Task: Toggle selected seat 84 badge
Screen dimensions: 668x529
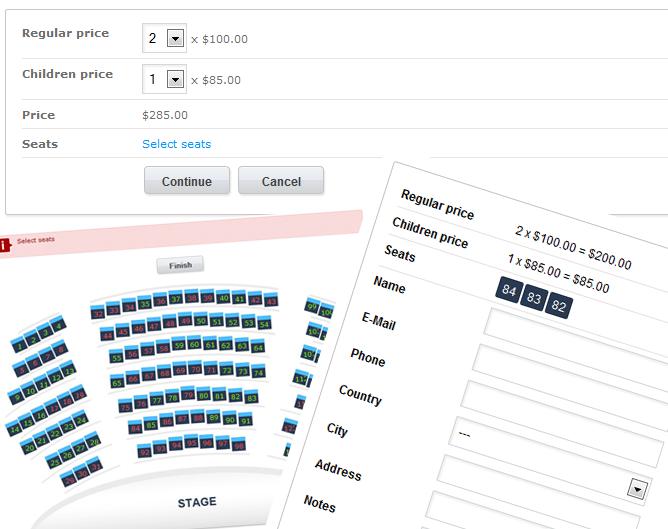Action: [x=509, y=290]
